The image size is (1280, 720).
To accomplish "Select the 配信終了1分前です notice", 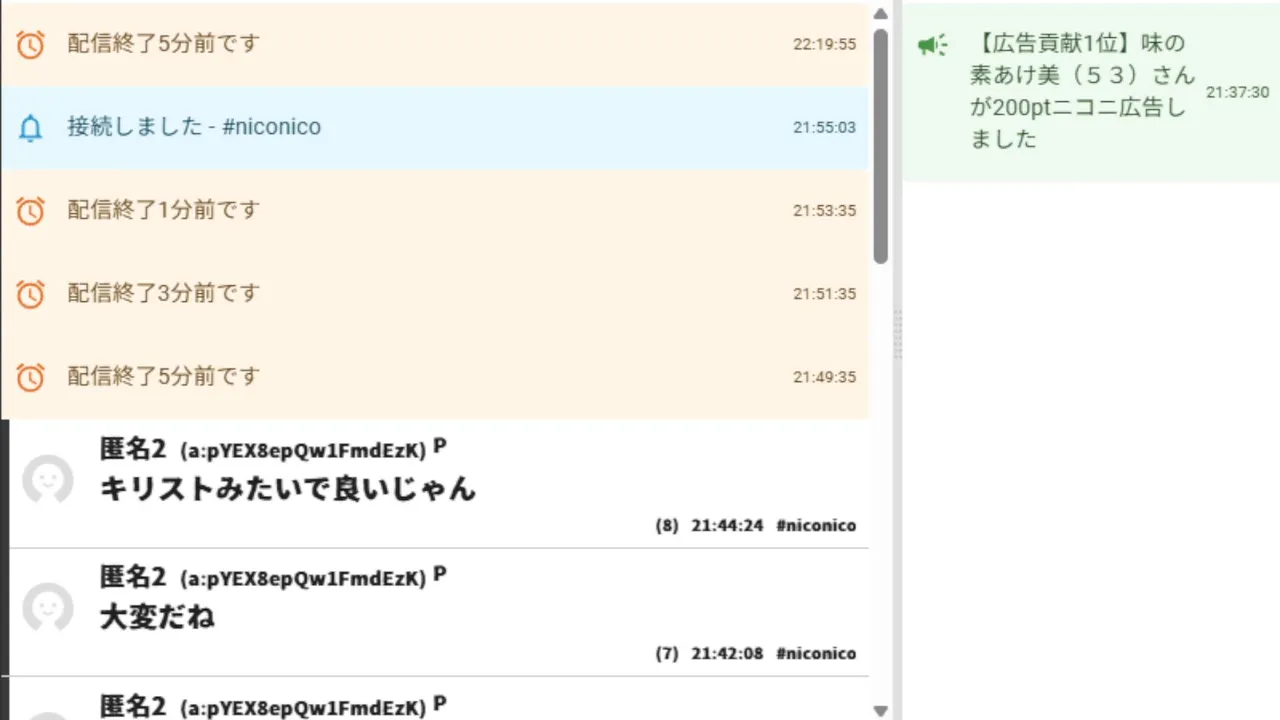I will pyautogui.click(x=435, y=211).
